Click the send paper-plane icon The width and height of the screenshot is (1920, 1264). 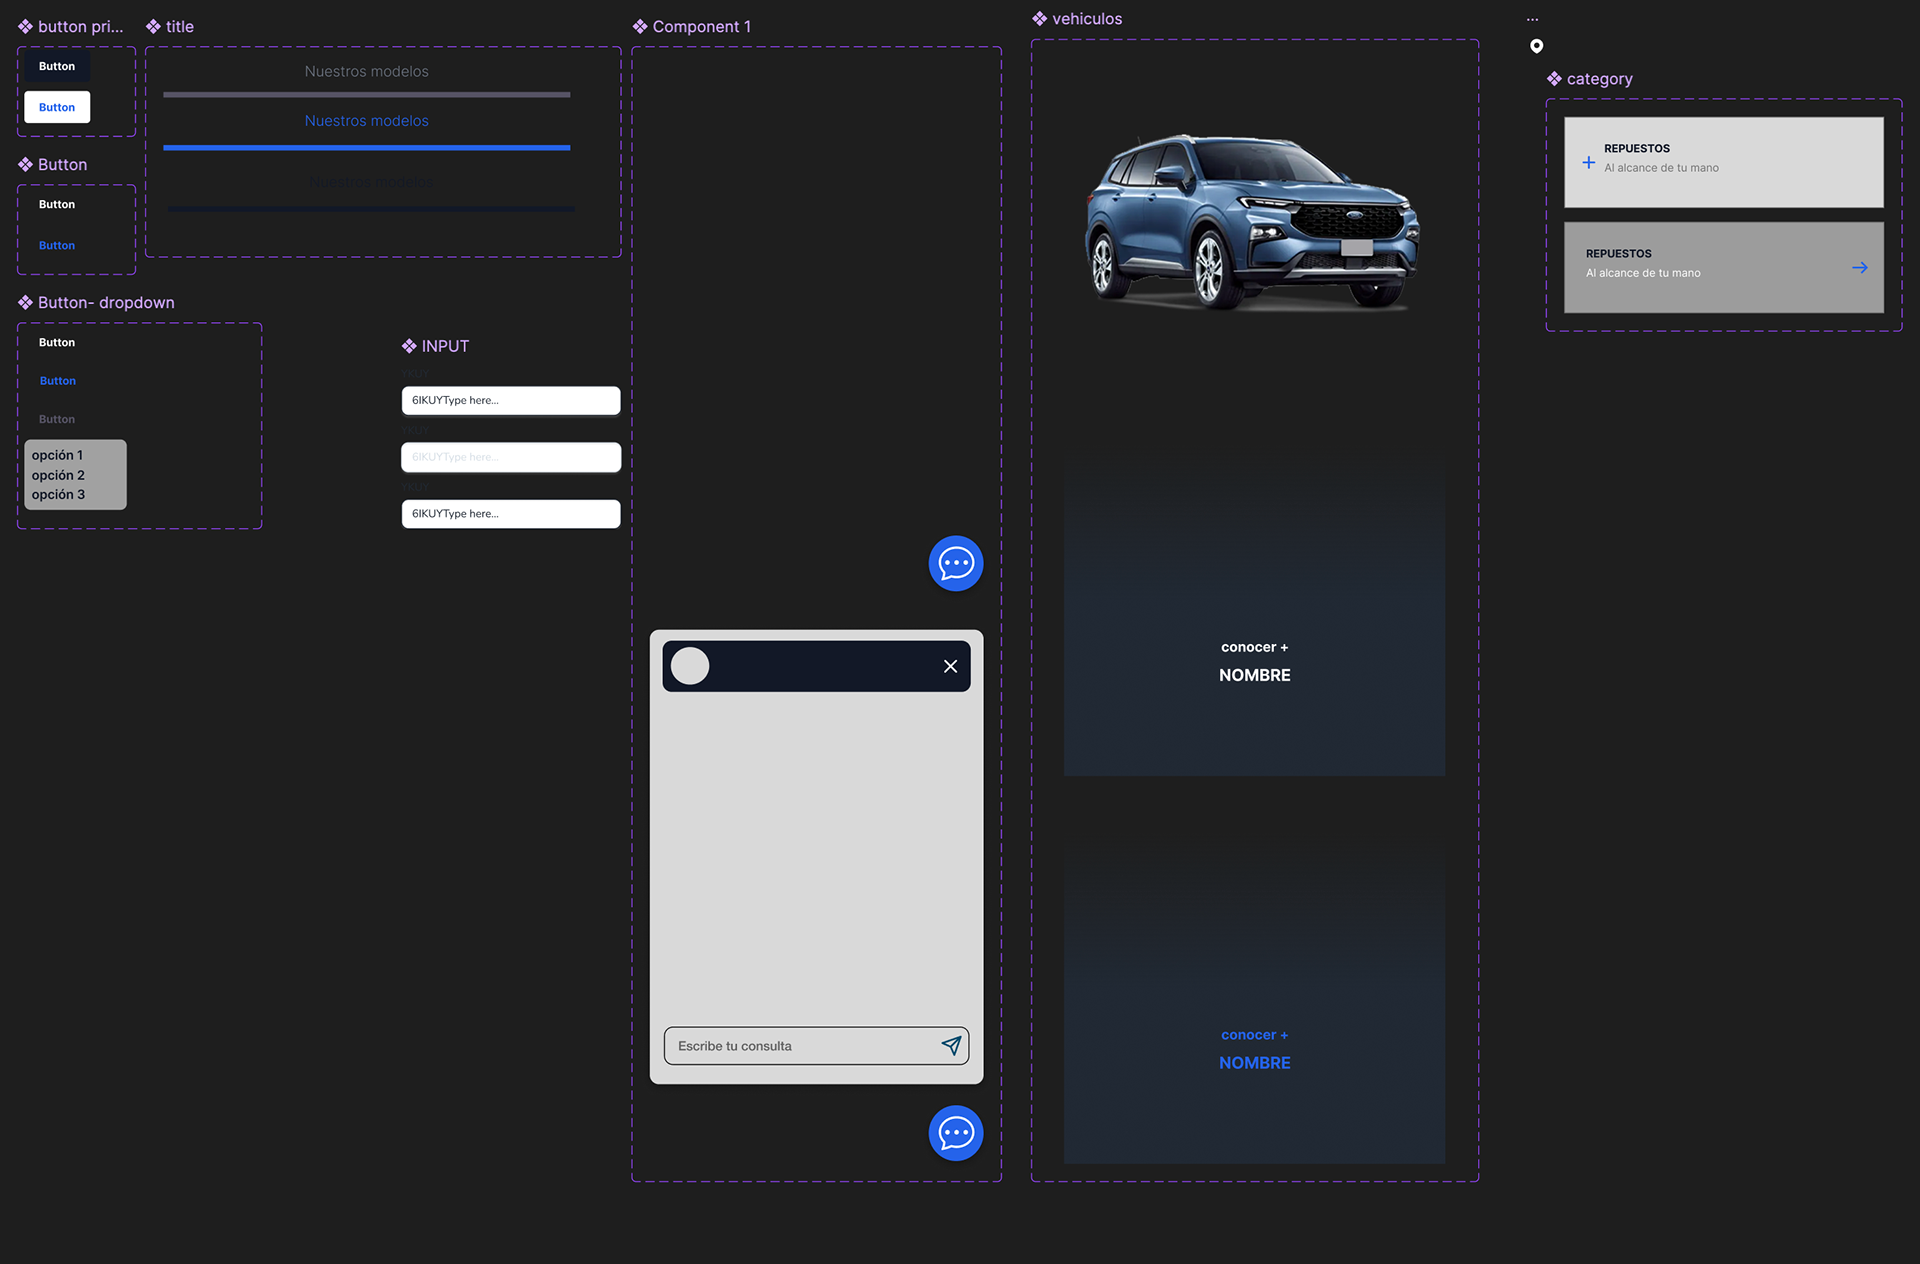(951, 1045)
